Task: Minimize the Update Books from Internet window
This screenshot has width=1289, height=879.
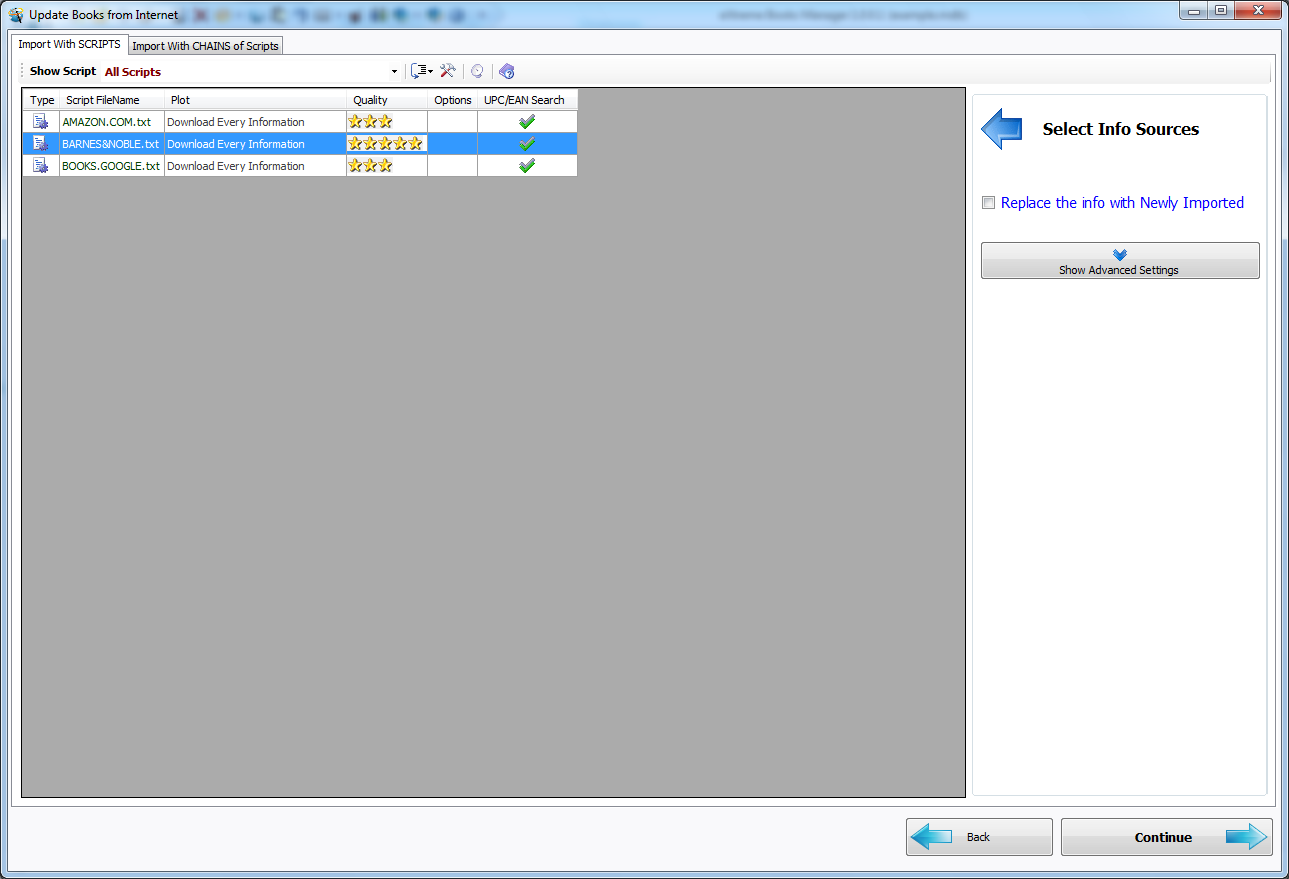Action: [x=1194, y=10]
